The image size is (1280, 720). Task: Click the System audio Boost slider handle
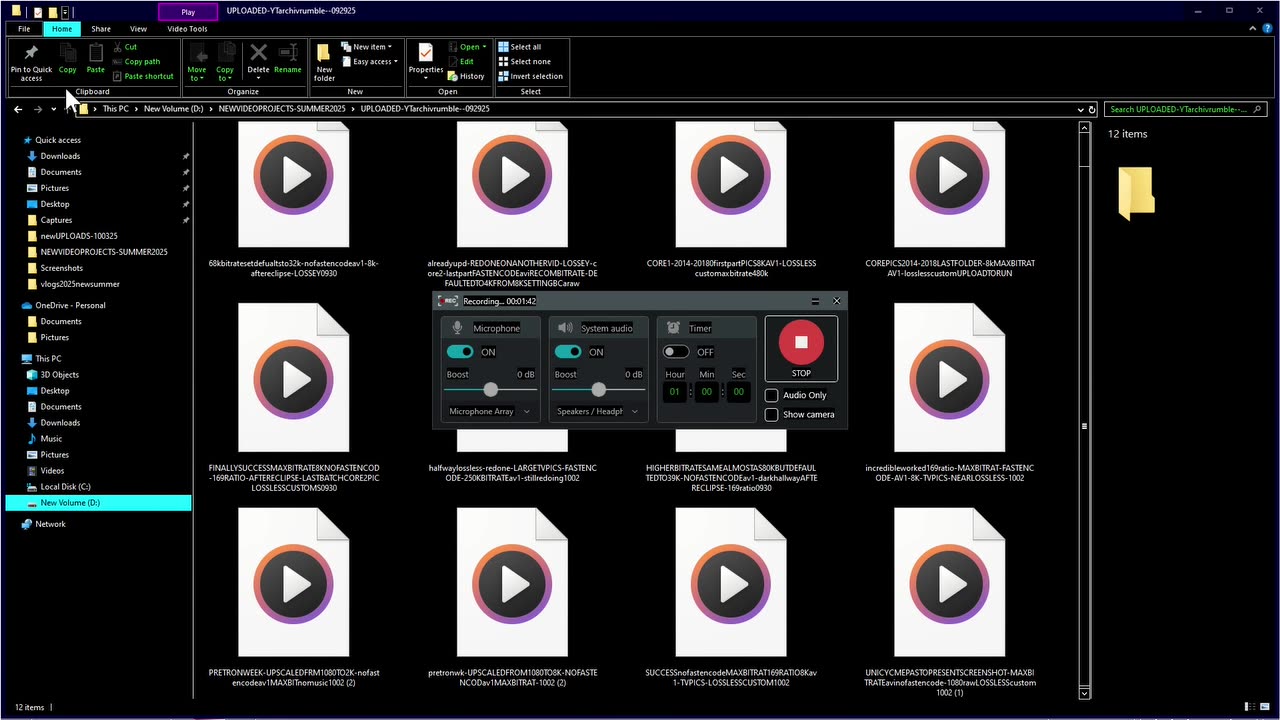coord(598,389)
